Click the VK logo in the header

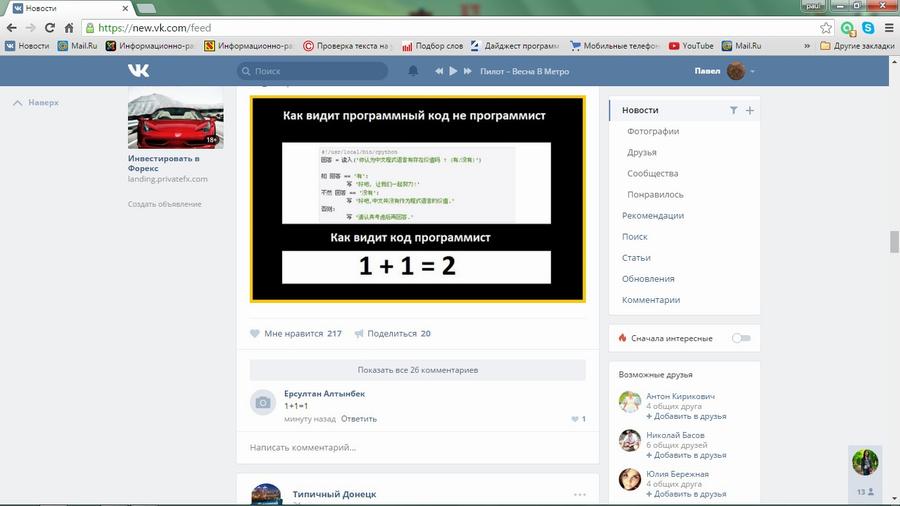138,71
